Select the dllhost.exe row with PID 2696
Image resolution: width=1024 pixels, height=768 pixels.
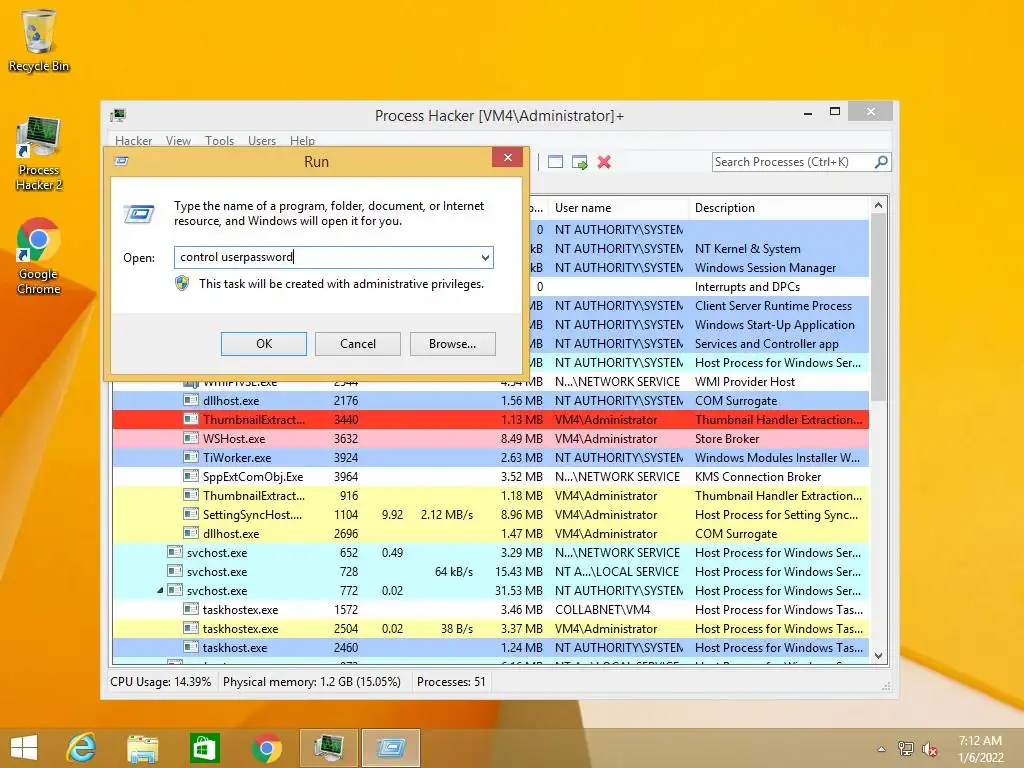point(490,534)
